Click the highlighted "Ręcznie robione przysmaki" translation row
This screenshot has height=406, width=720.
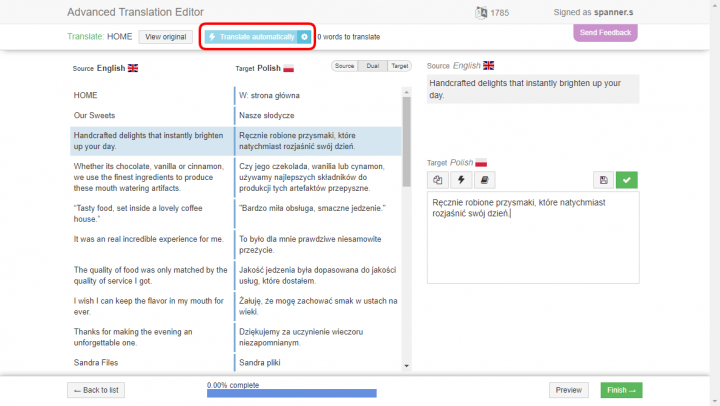318,141
